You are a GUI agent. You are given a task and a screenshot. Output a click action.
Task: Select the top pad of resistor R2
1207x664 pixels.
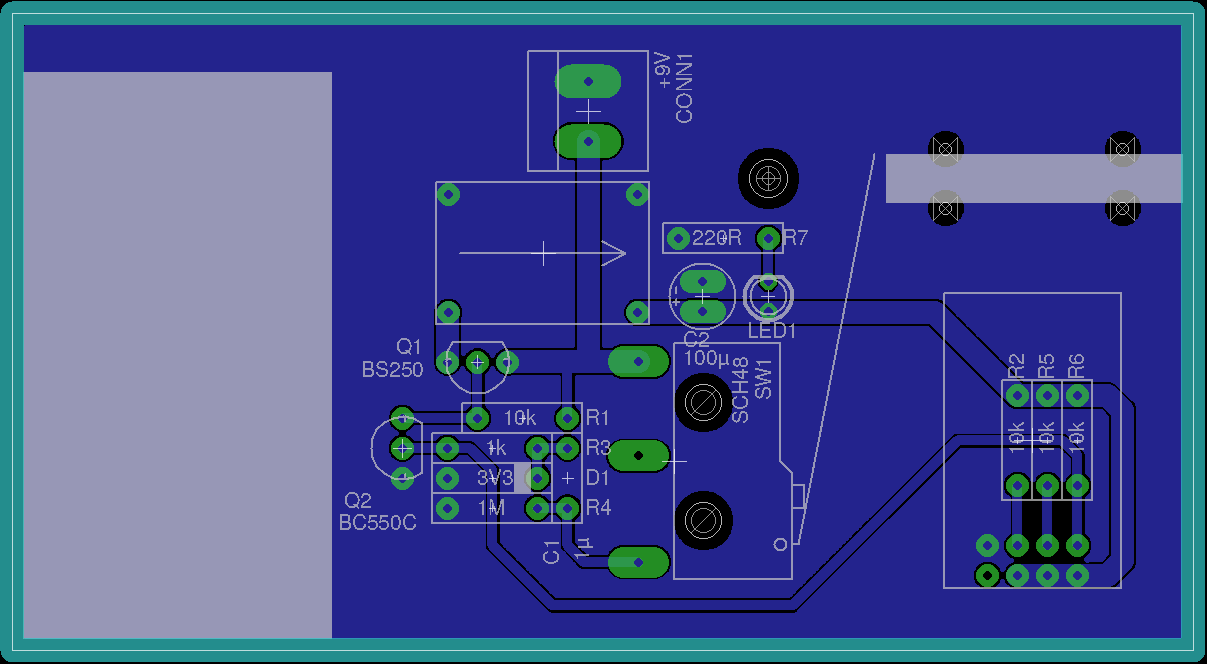(x=1017, y=395)
